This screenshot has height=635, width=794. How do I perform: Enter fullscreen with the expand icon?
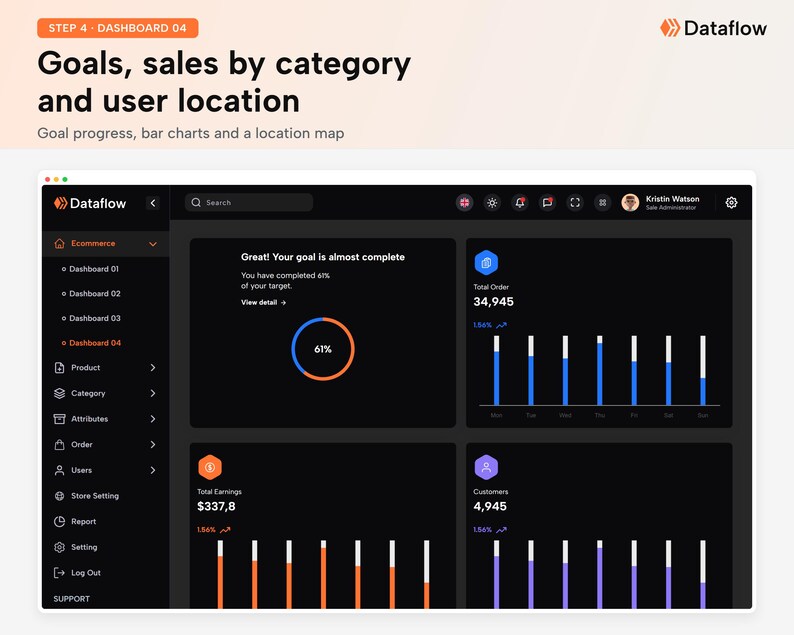coord(575,203)
